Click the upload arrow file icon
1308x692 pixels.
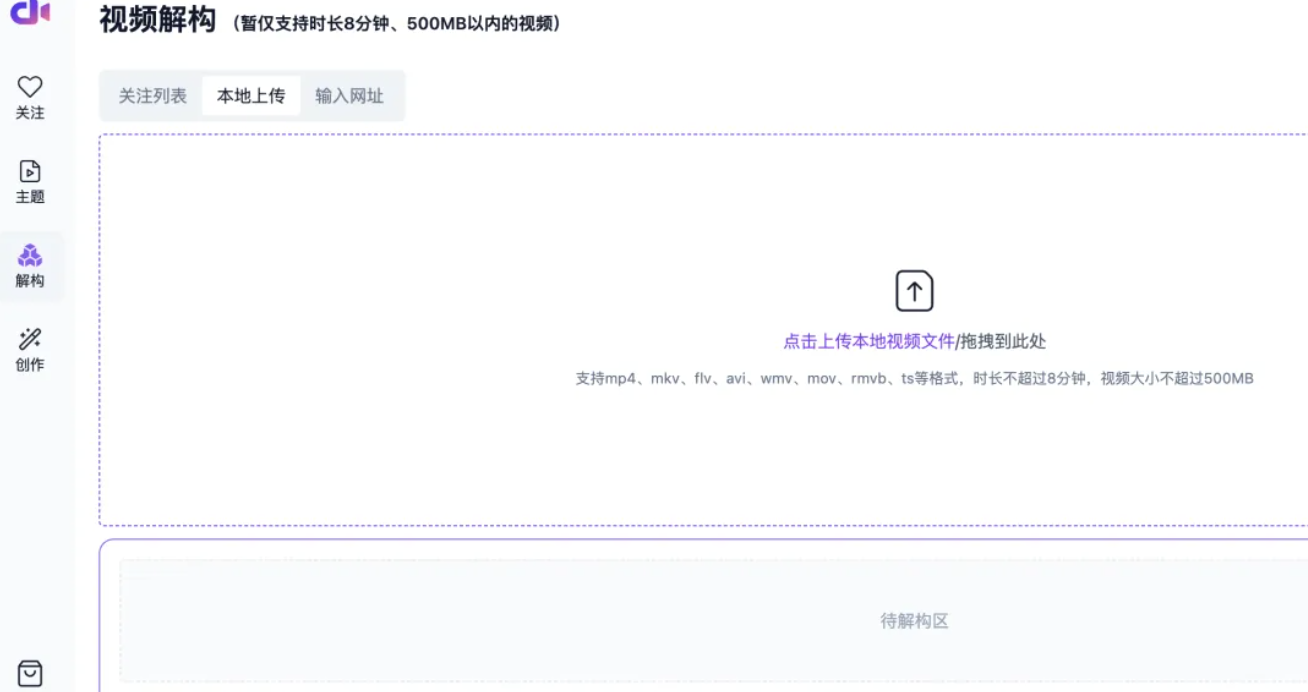914,291
